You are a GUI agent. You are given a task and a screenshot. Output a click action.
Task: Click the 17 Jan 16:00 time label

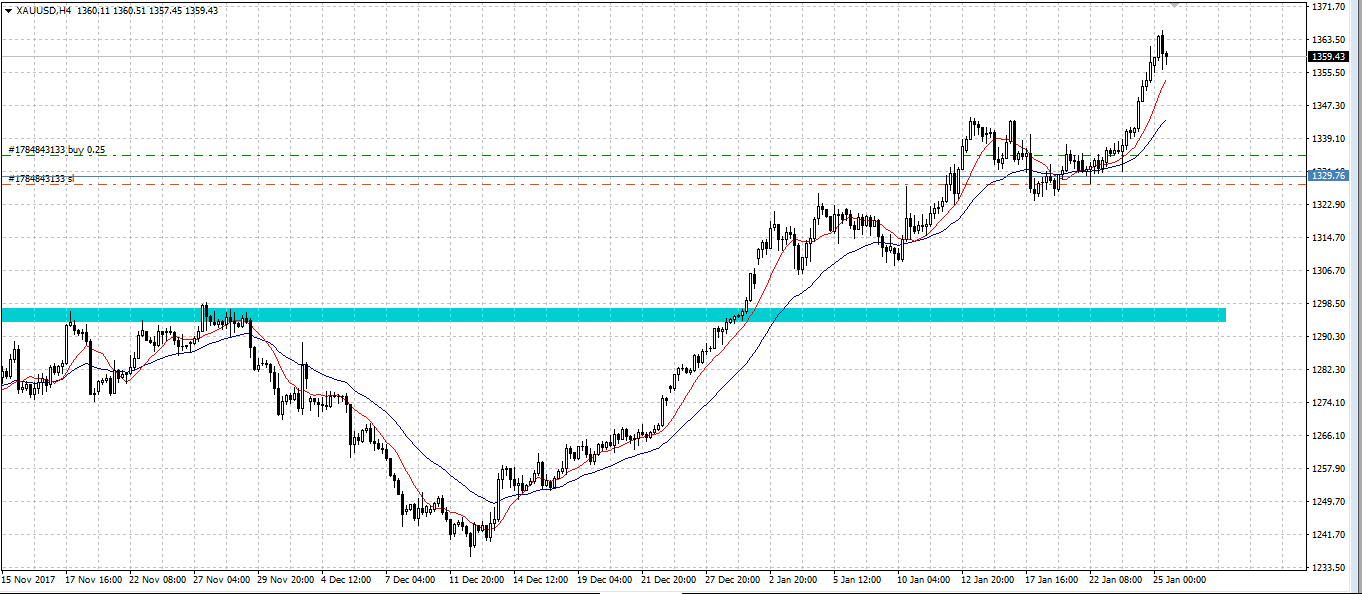pyautogui.click(x=1053, y=580)
